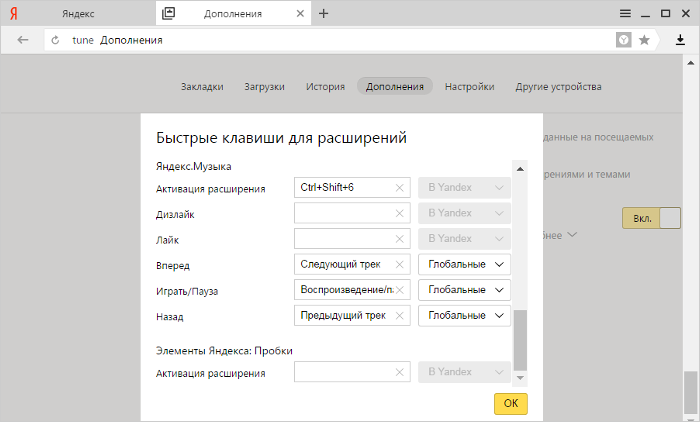Screen dimensions: 700x422
Task: Click the Yandex logo icon in first tab
Action: point(13,14)
